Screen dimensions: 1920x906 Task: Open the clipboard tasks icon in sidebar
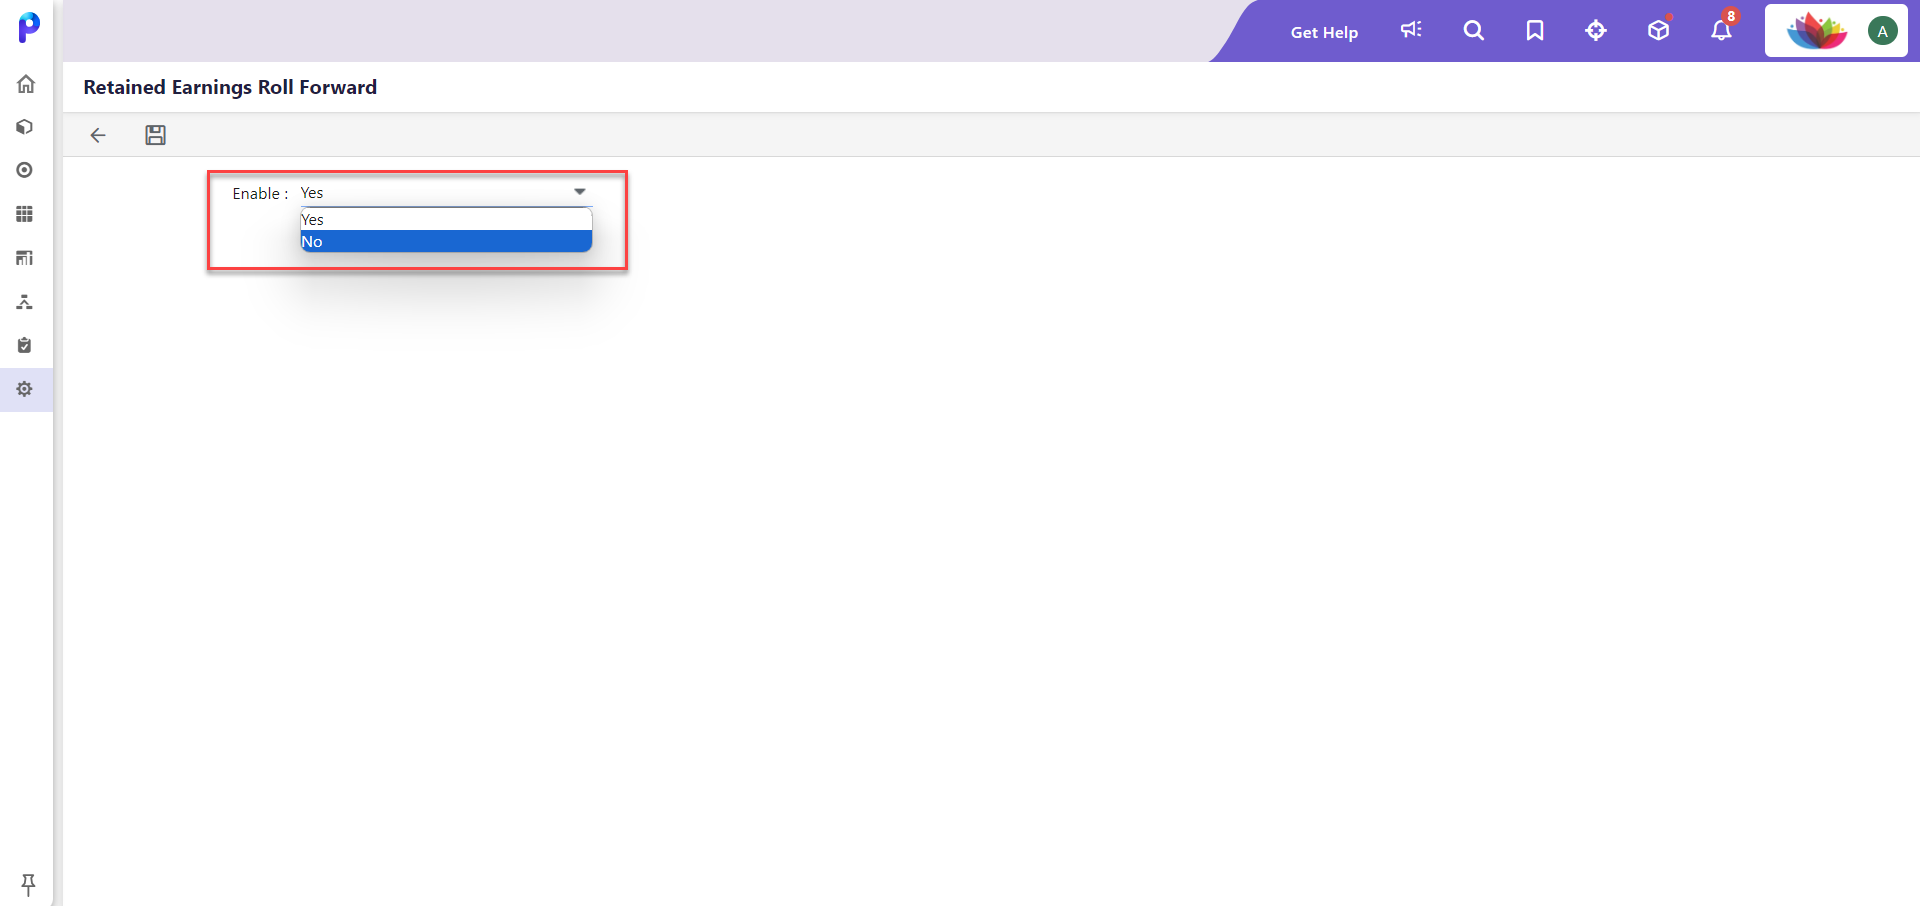coord(25,345)
